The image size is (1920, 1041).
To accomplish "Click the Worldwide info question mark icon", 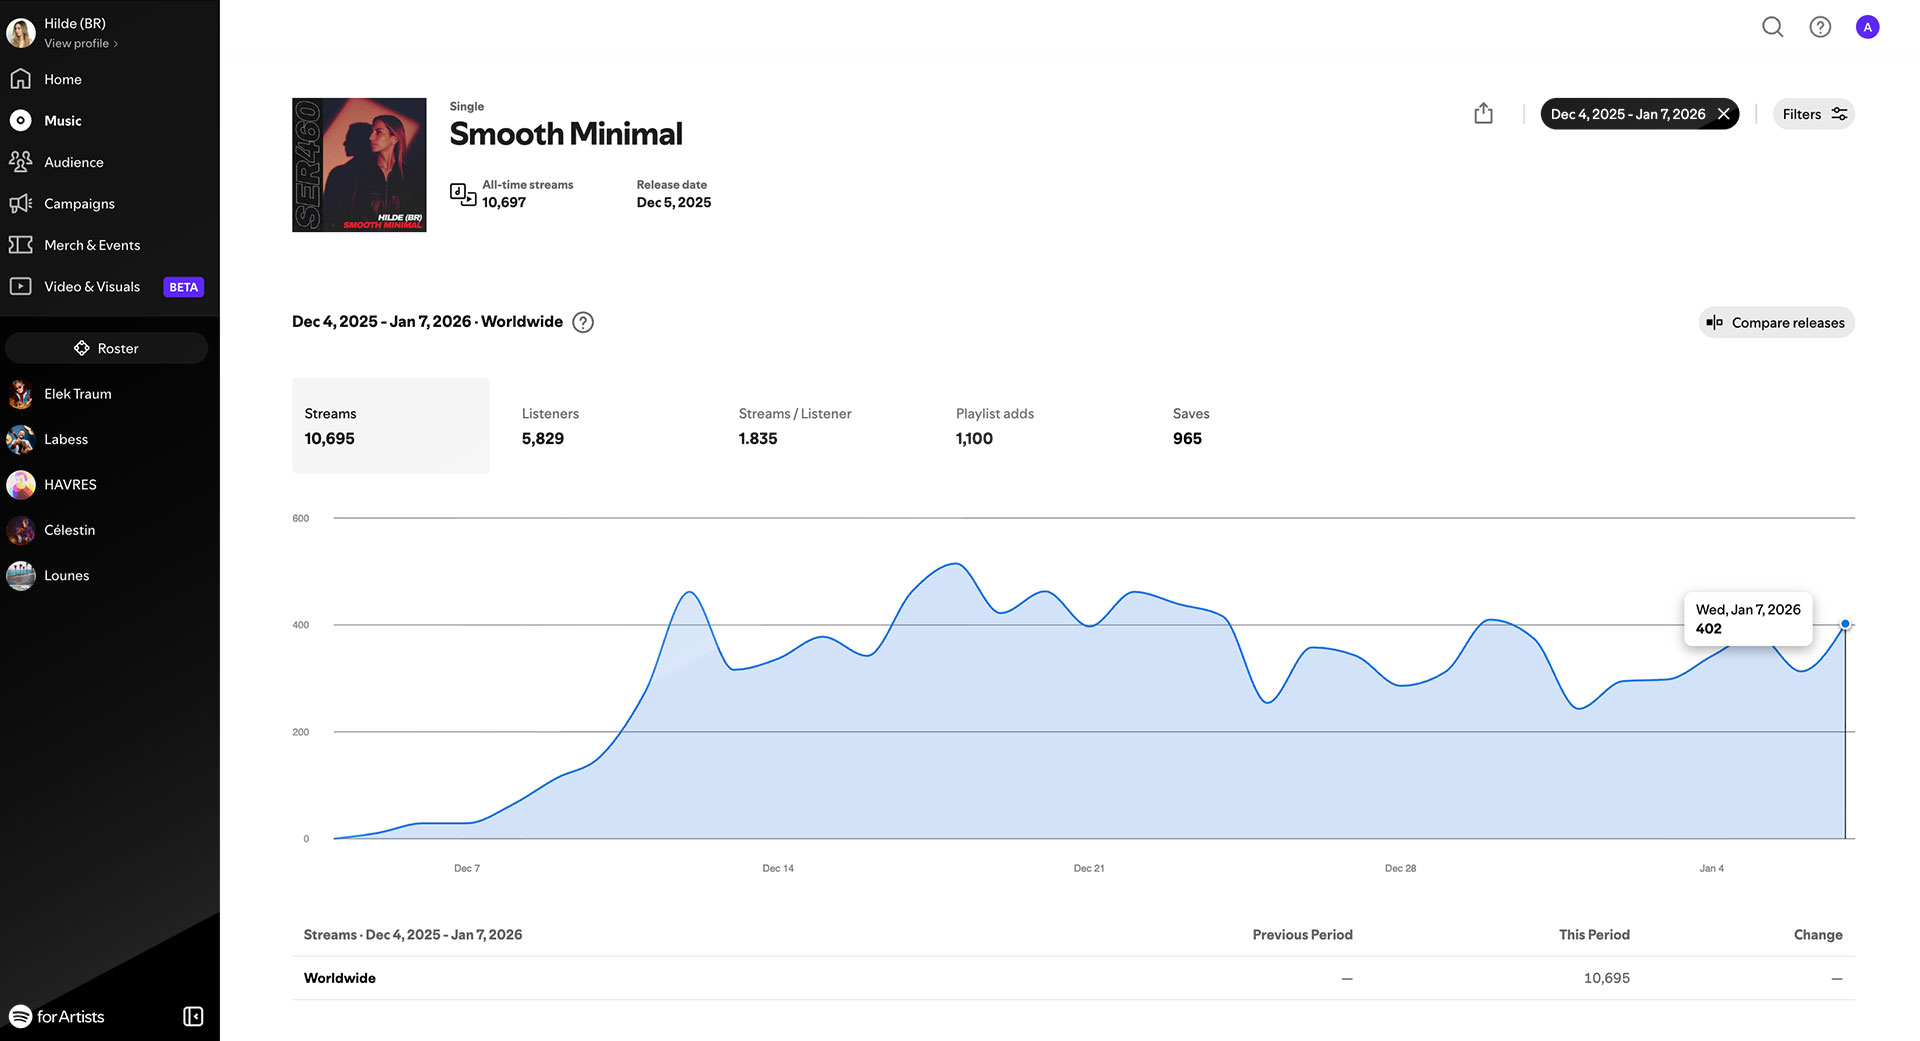I will tap(583, 322).
